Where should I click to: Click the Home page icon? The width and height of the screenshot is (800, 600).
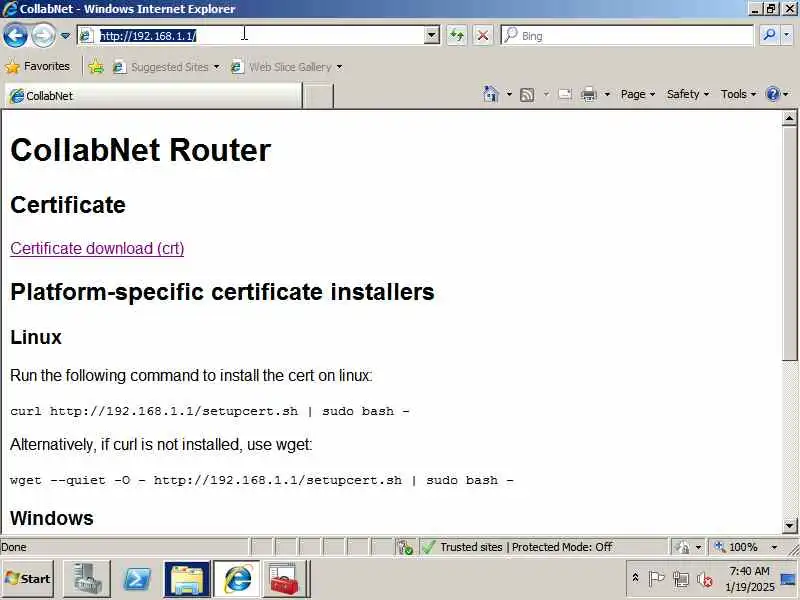tap(490, 94)
